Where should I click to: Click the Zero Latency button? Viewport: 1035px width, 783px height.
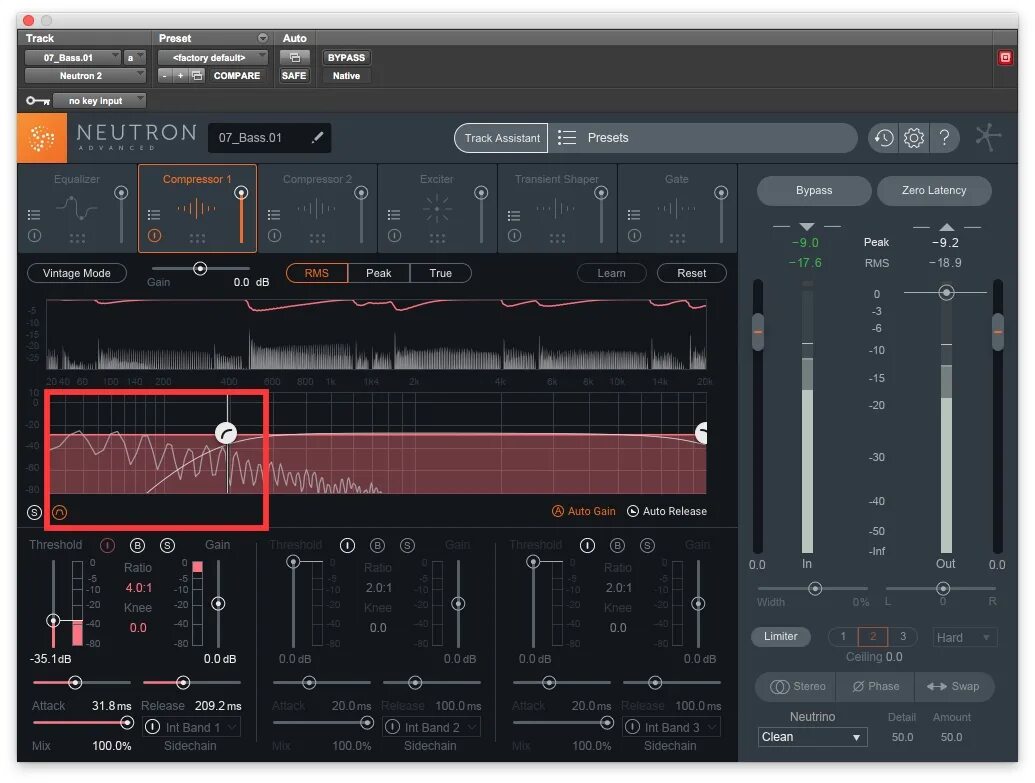(934, 190)
